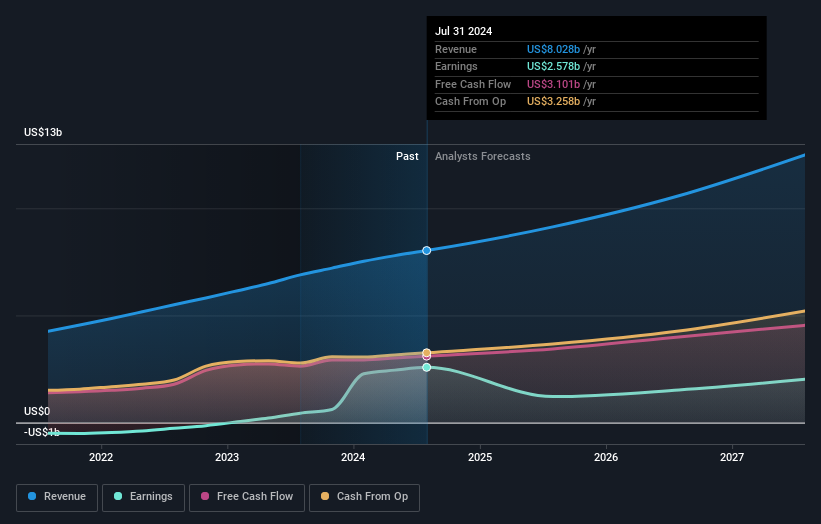This screenshot has height=524, width=821.
Task: Click the Jul 31 2024 tooltip date
Action: click(x=463, y=31)
